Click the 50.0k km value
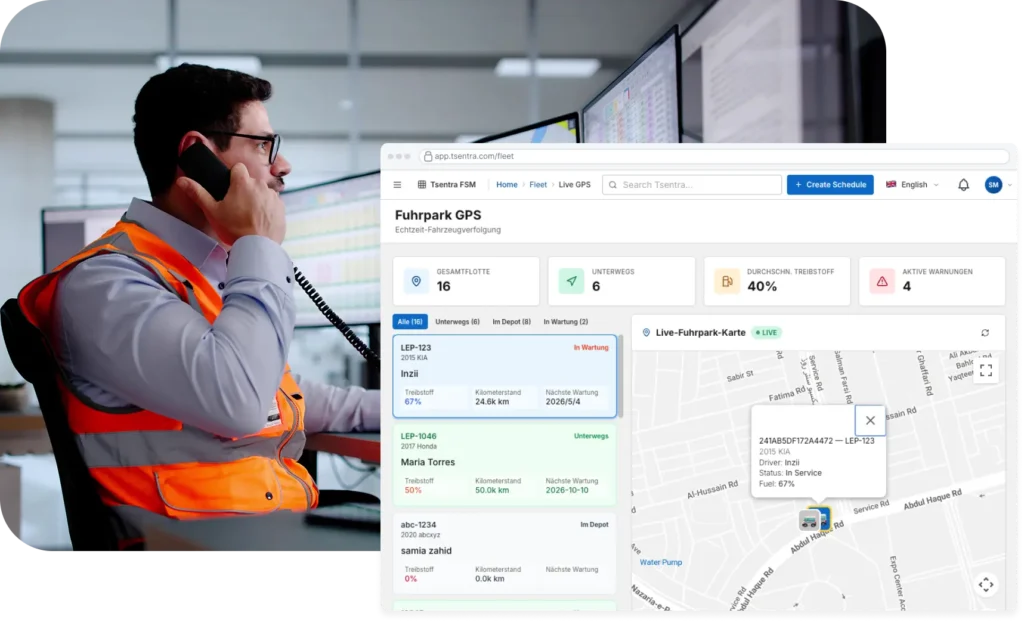The width and height of the screenshot is (1024, 622). pyautogui.click(x=492, y=490)
